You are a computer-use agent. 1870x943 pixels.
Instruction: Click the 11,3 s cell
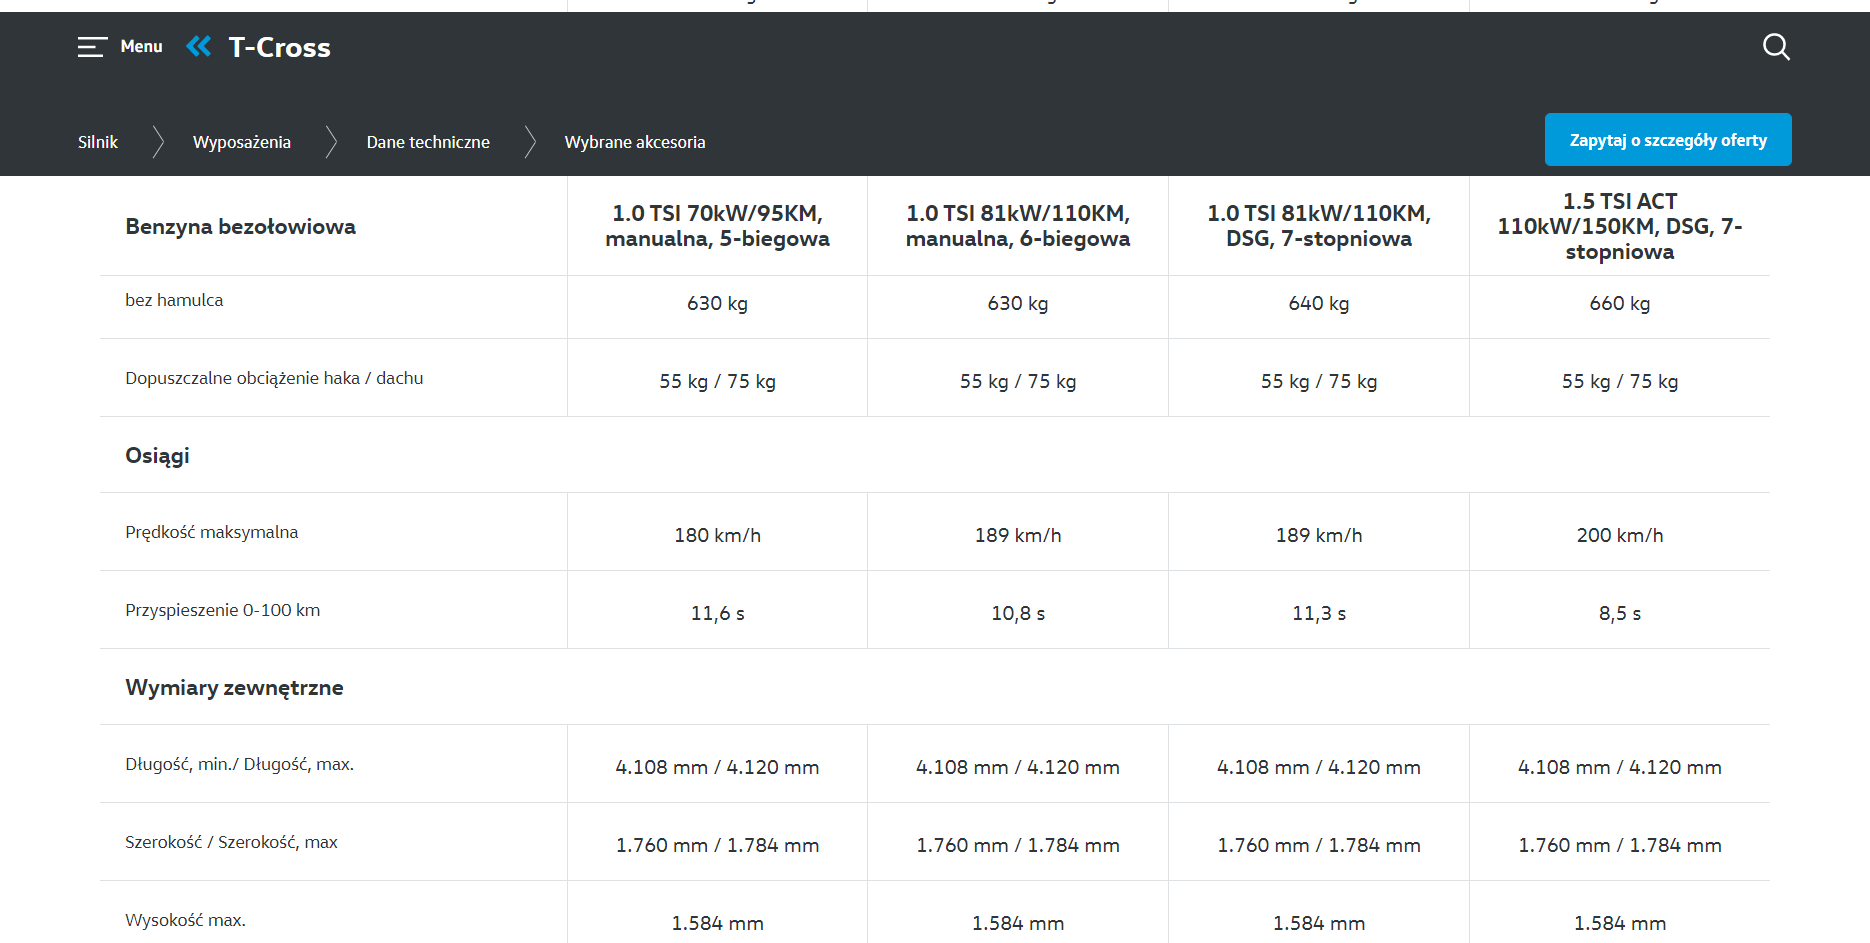point(1319,613)
